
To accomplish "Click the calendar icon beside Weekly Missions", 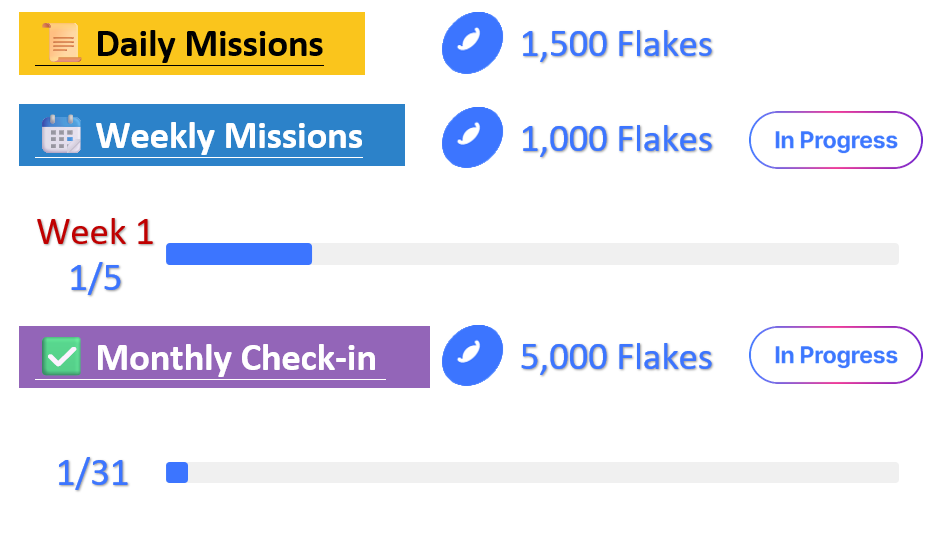I will point(61,134).
